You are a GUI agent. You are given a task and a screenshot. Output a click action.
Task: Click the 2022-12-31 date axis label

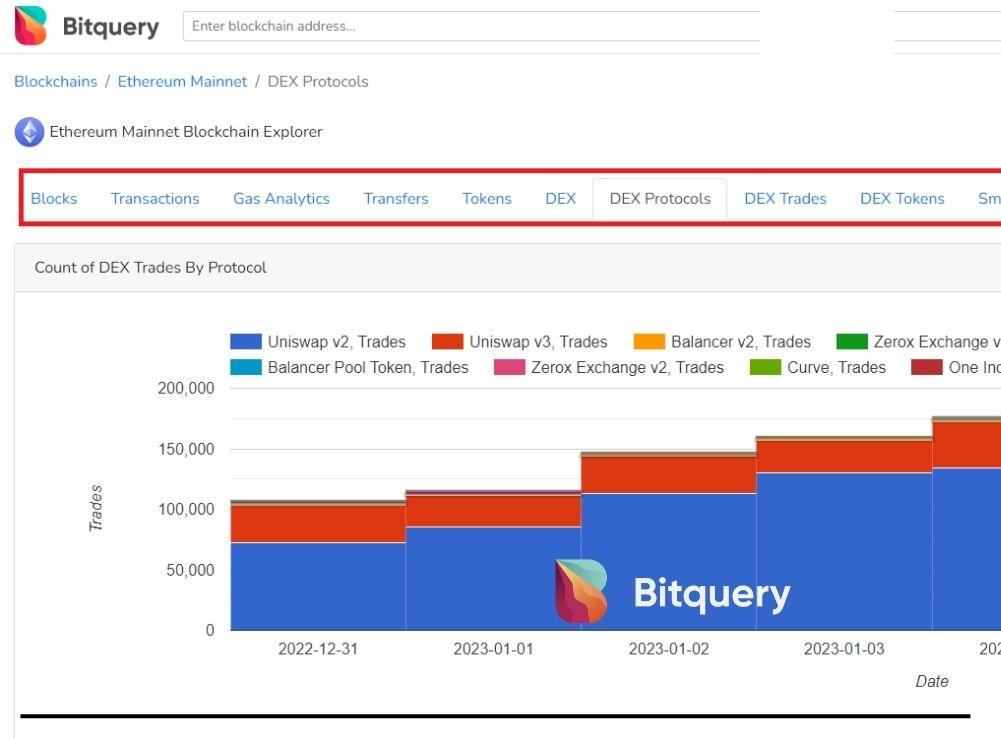318,649
